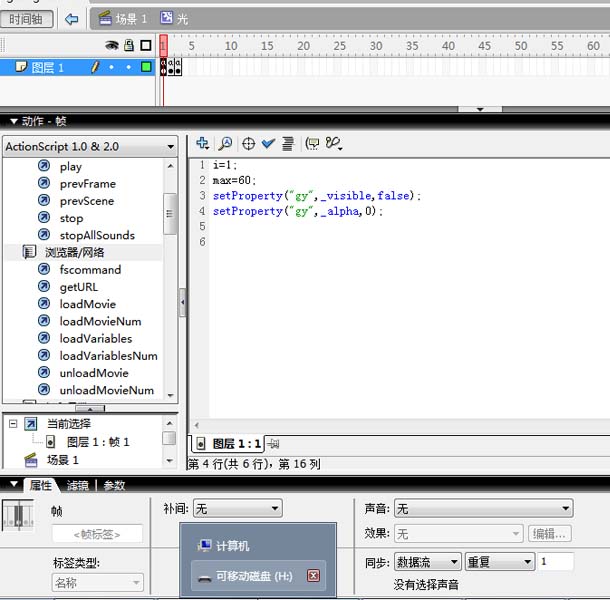Click the repeat count field showing 1
This screenshot has width=610, height=600.
pyautogui.click(x=555, y=562)
